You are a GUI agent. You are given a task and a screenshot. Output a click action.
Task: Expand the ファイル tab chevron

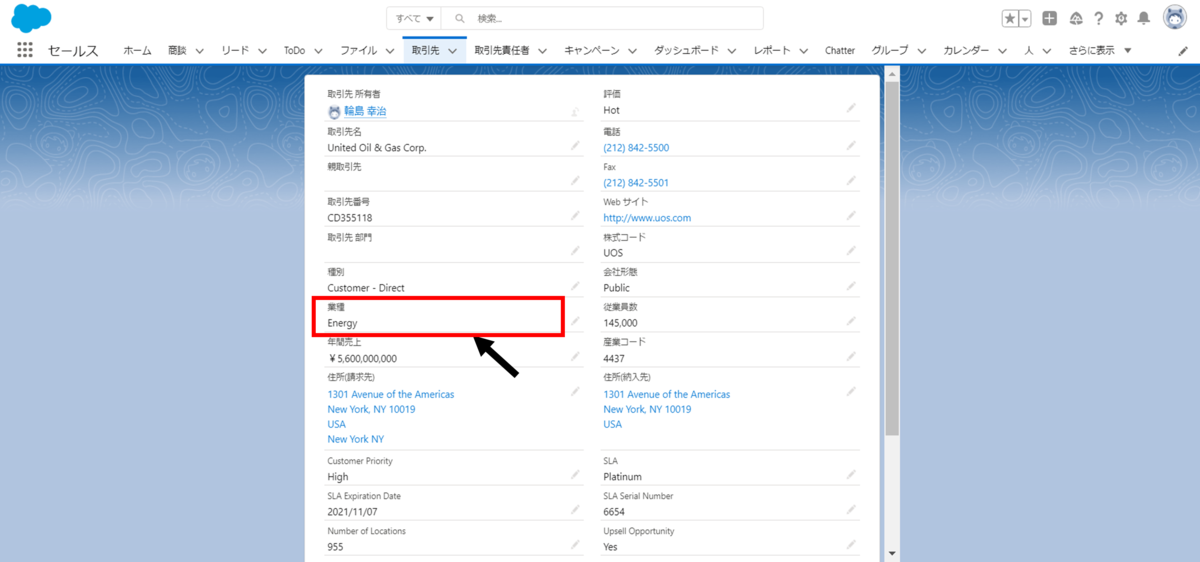click(x=390, y=50)
